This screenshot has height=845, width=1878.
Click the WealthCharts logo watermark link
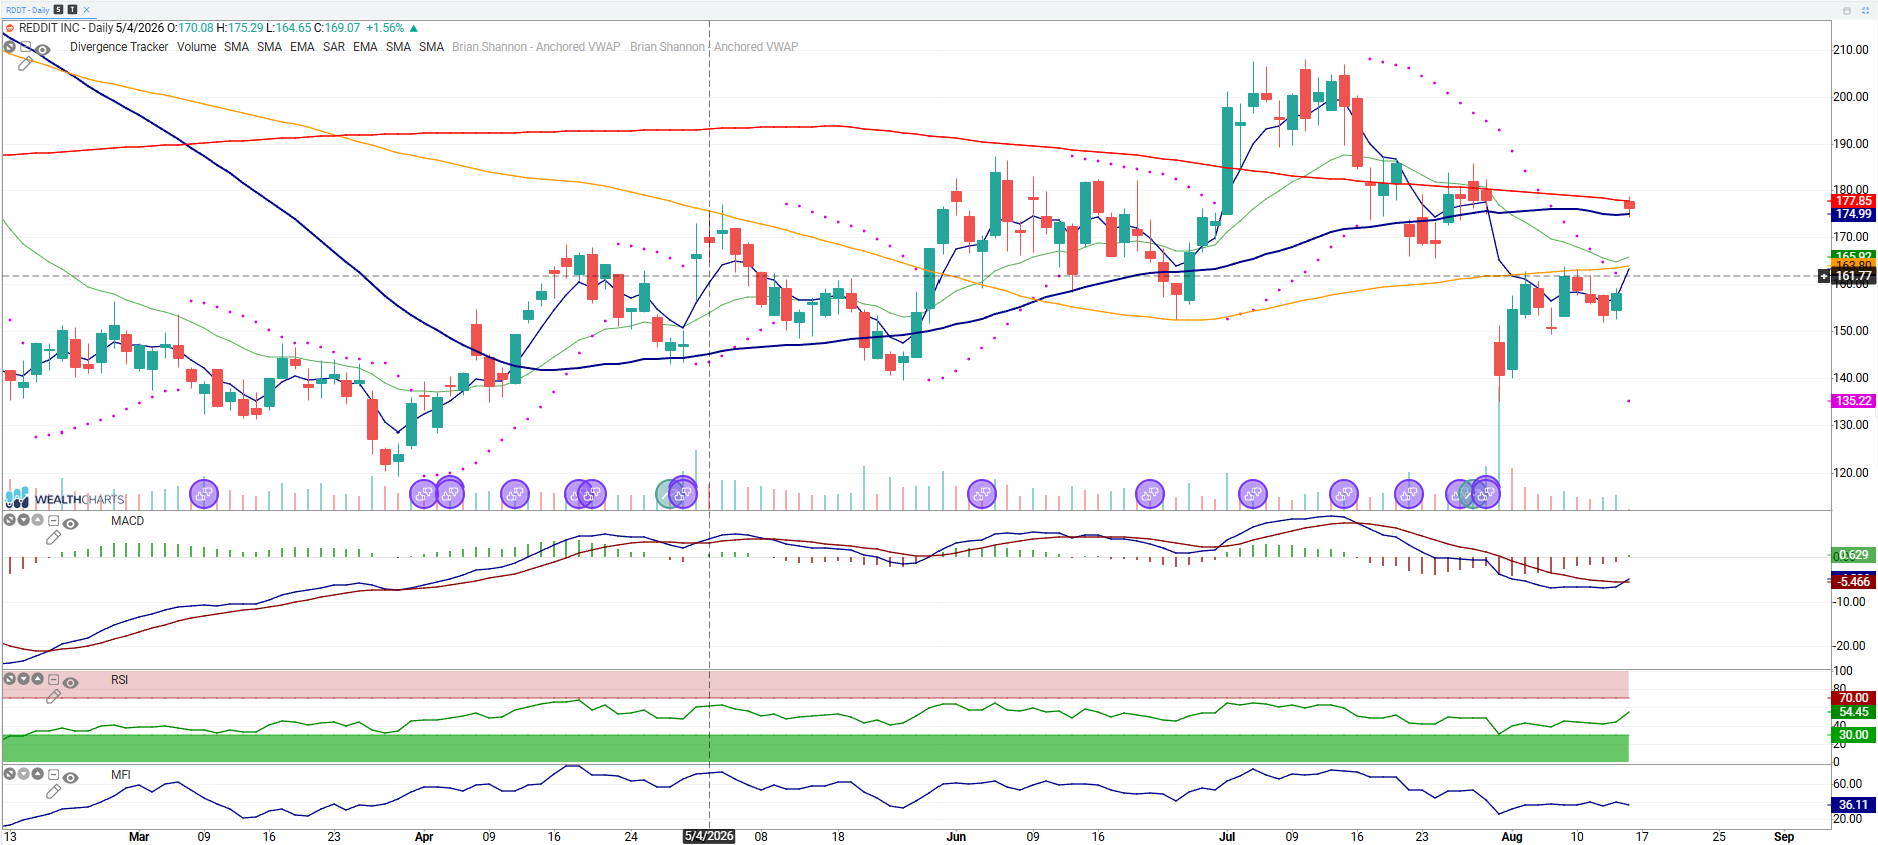click(65, 498)
